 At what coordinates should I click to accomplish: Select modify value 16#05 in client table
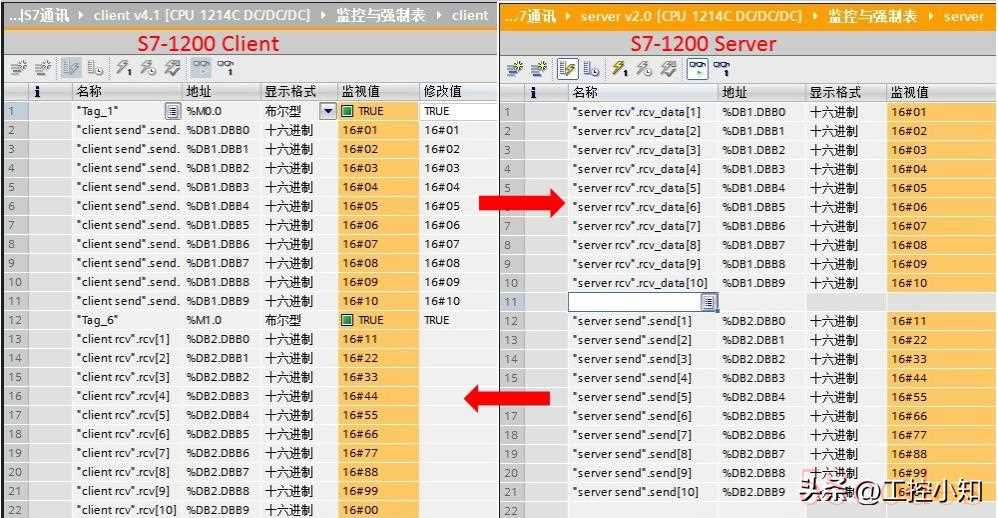coord(458,206)
